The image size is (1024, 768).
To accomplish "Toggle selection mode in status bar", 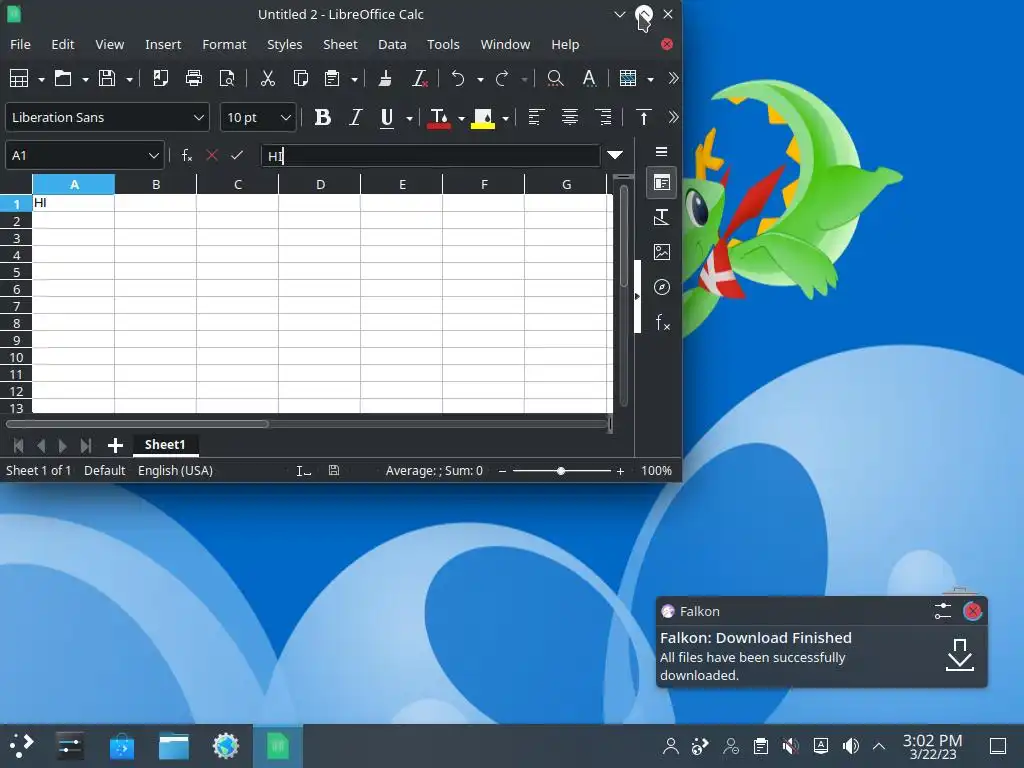I will (304, 471).
